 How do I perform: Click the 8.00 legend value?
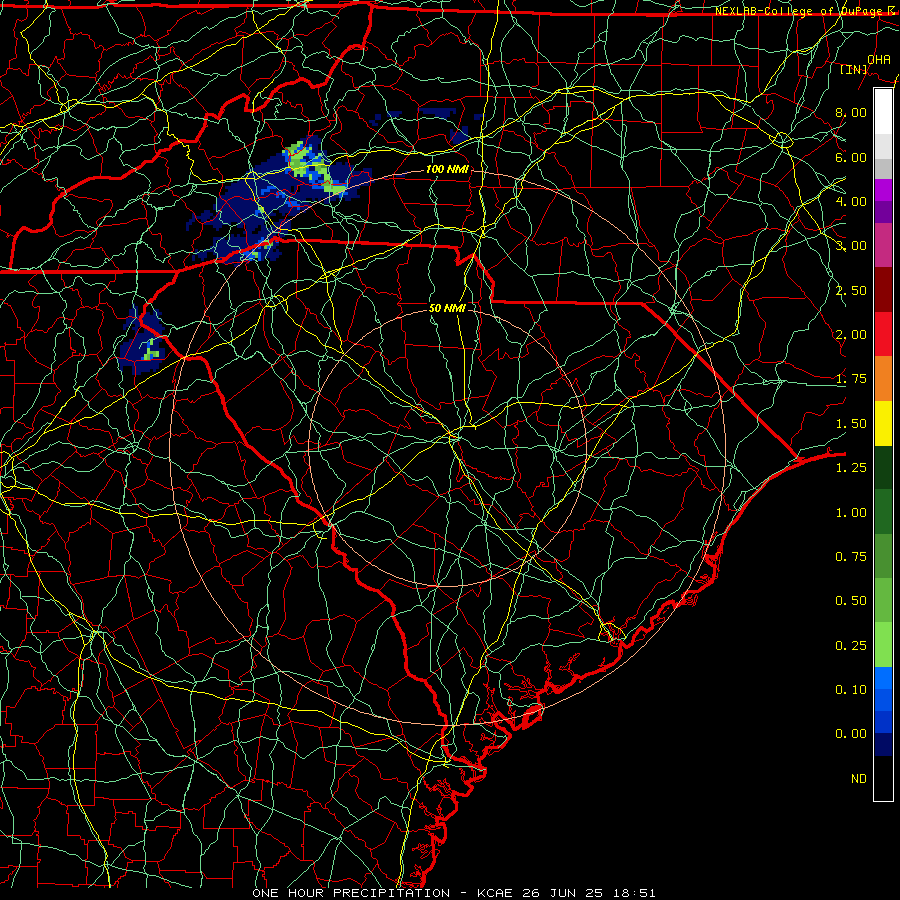[851, 112]
